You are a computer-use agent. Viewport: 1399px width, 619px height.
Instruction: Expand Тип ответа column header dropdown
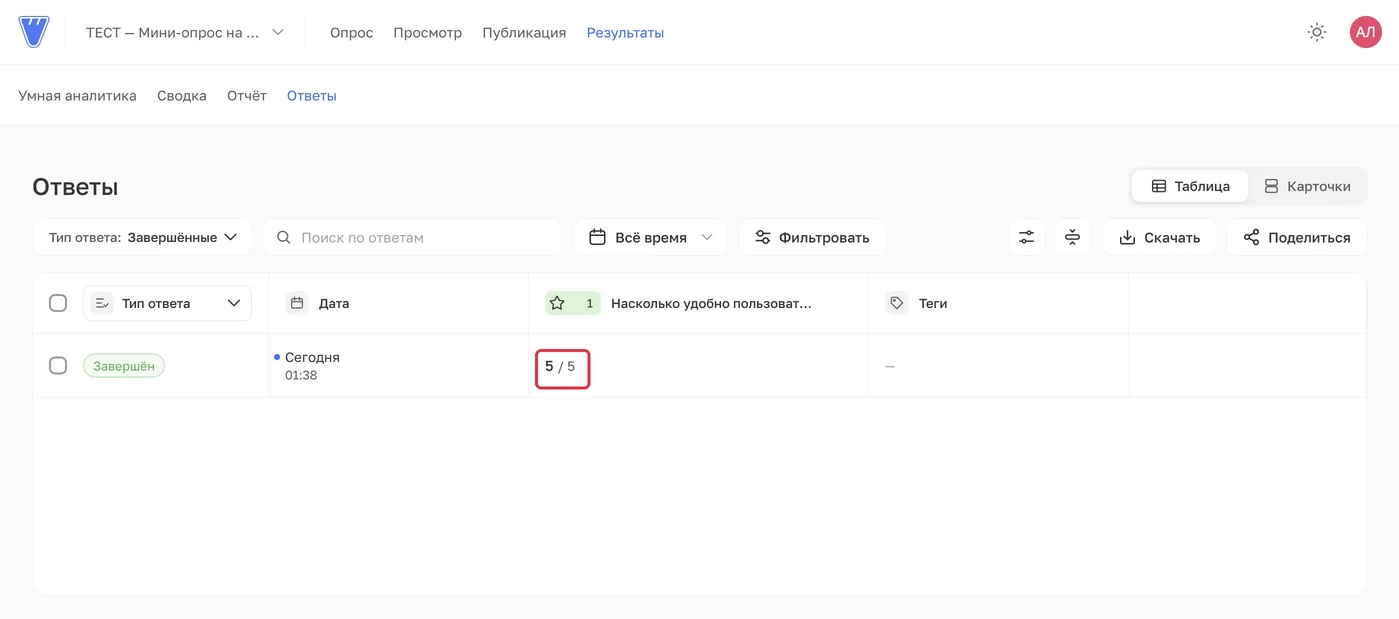coord(167,303)
